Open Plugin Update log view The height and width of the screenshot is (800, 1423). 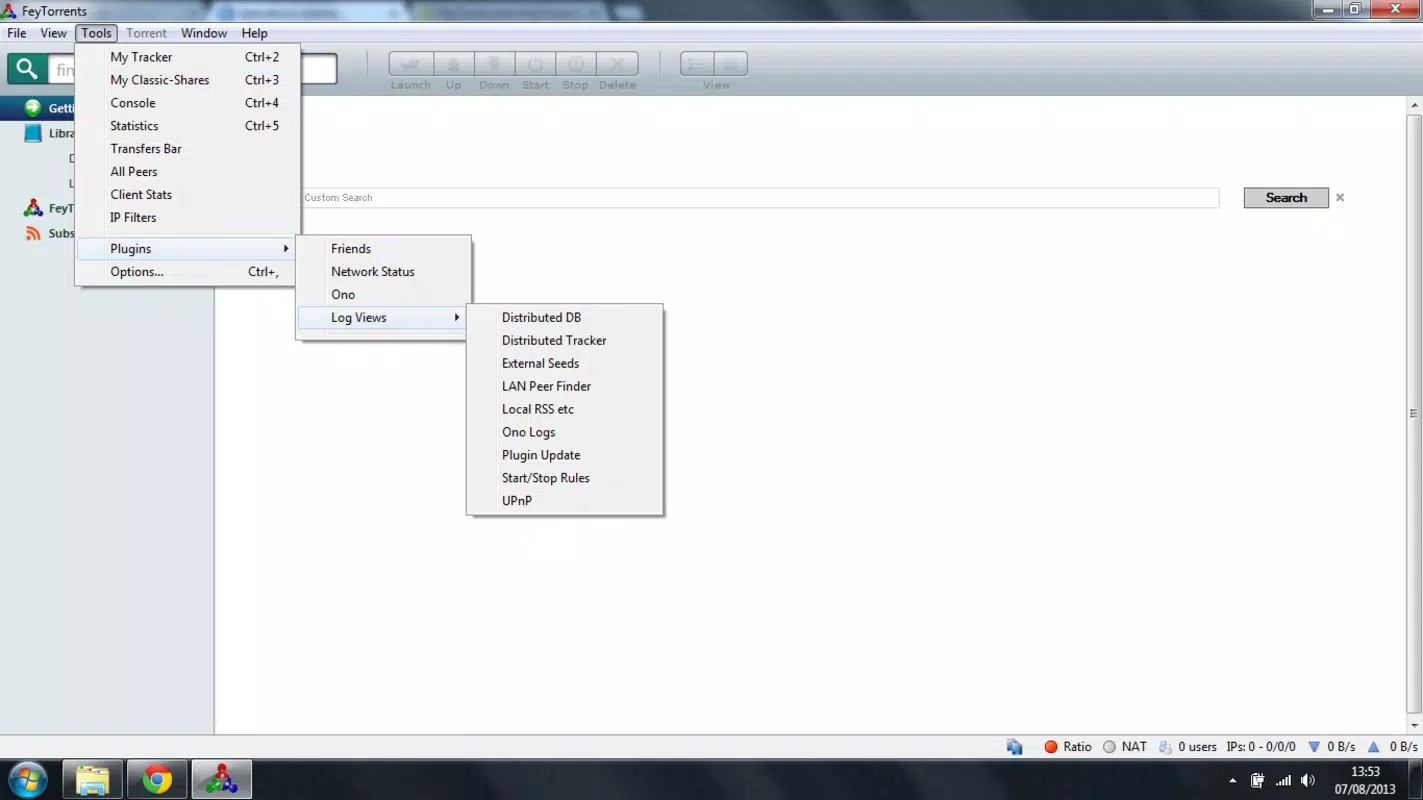tap(564, 456)
